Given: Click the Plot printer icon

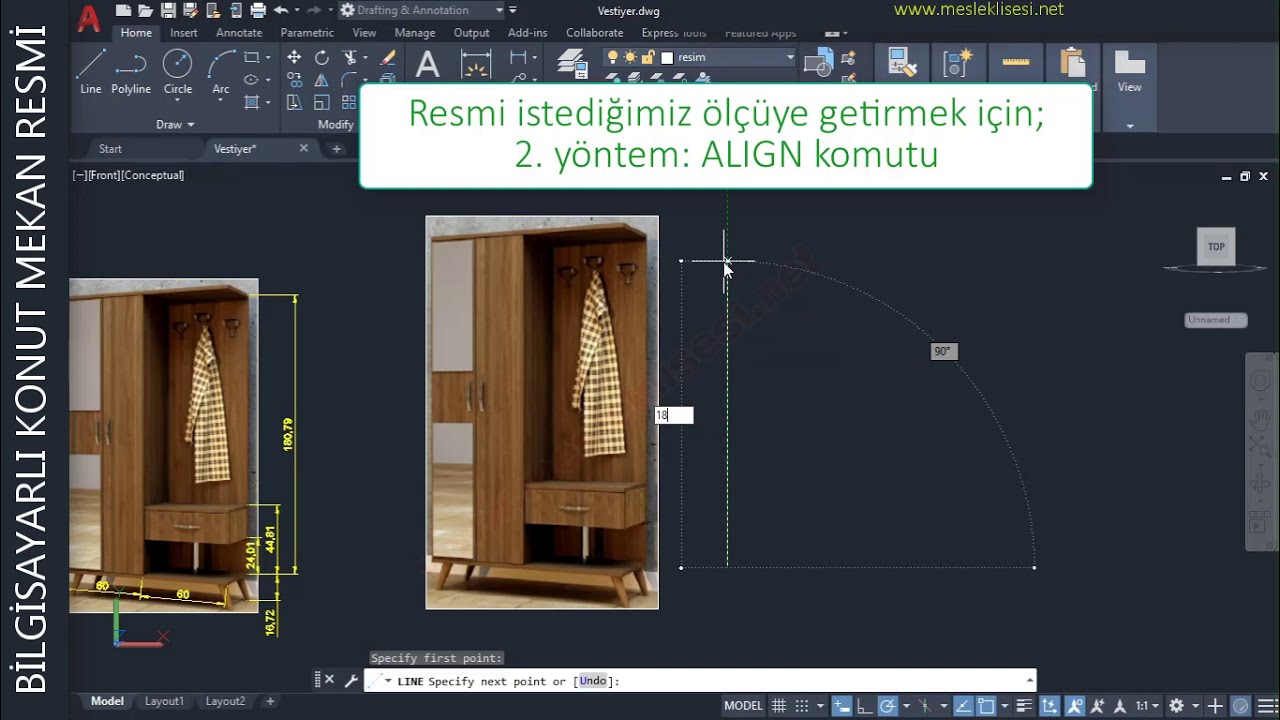Looking at the screenshot, I should (258, 10).
